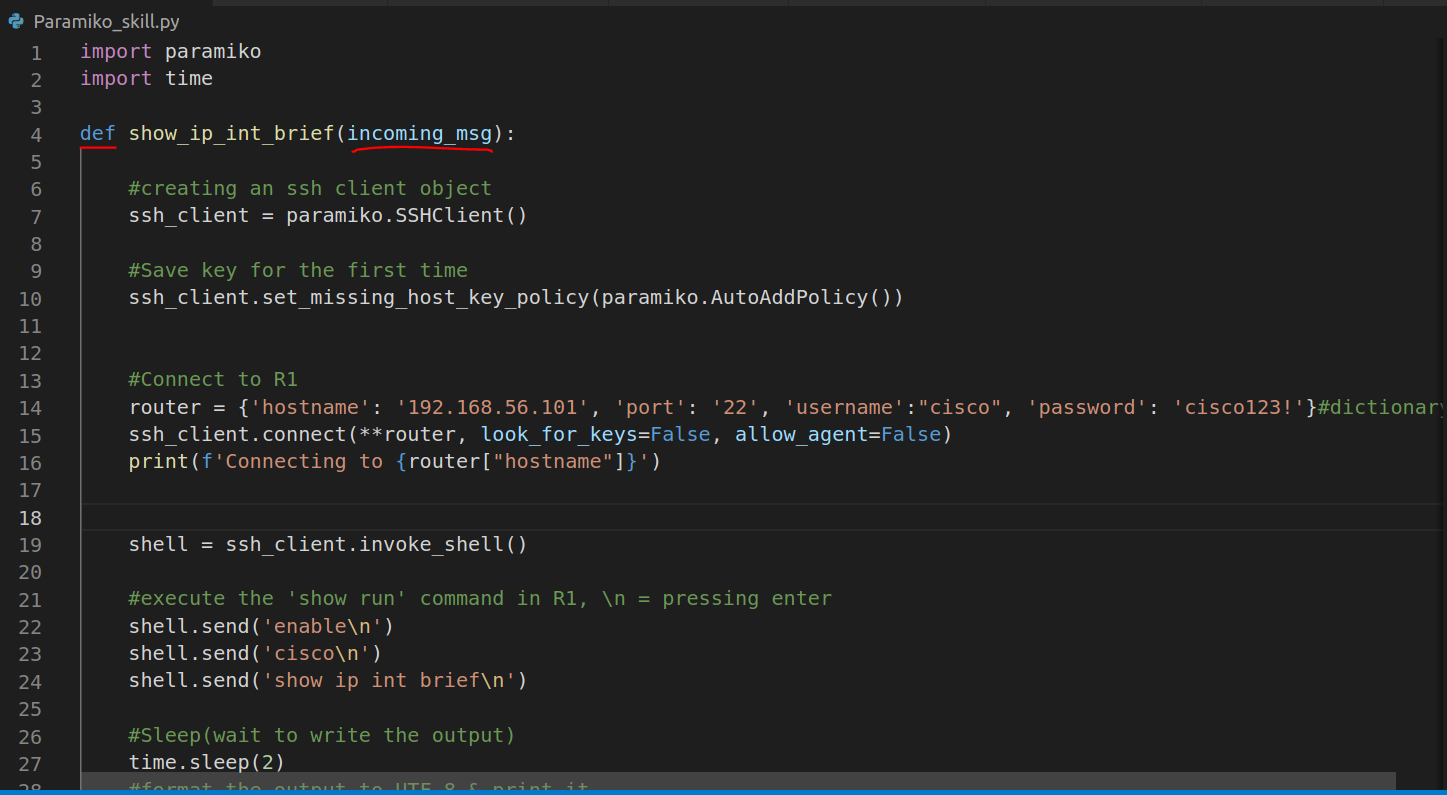
Task: Click the incoming_msg parameter
Action: (x=420, y=133)
